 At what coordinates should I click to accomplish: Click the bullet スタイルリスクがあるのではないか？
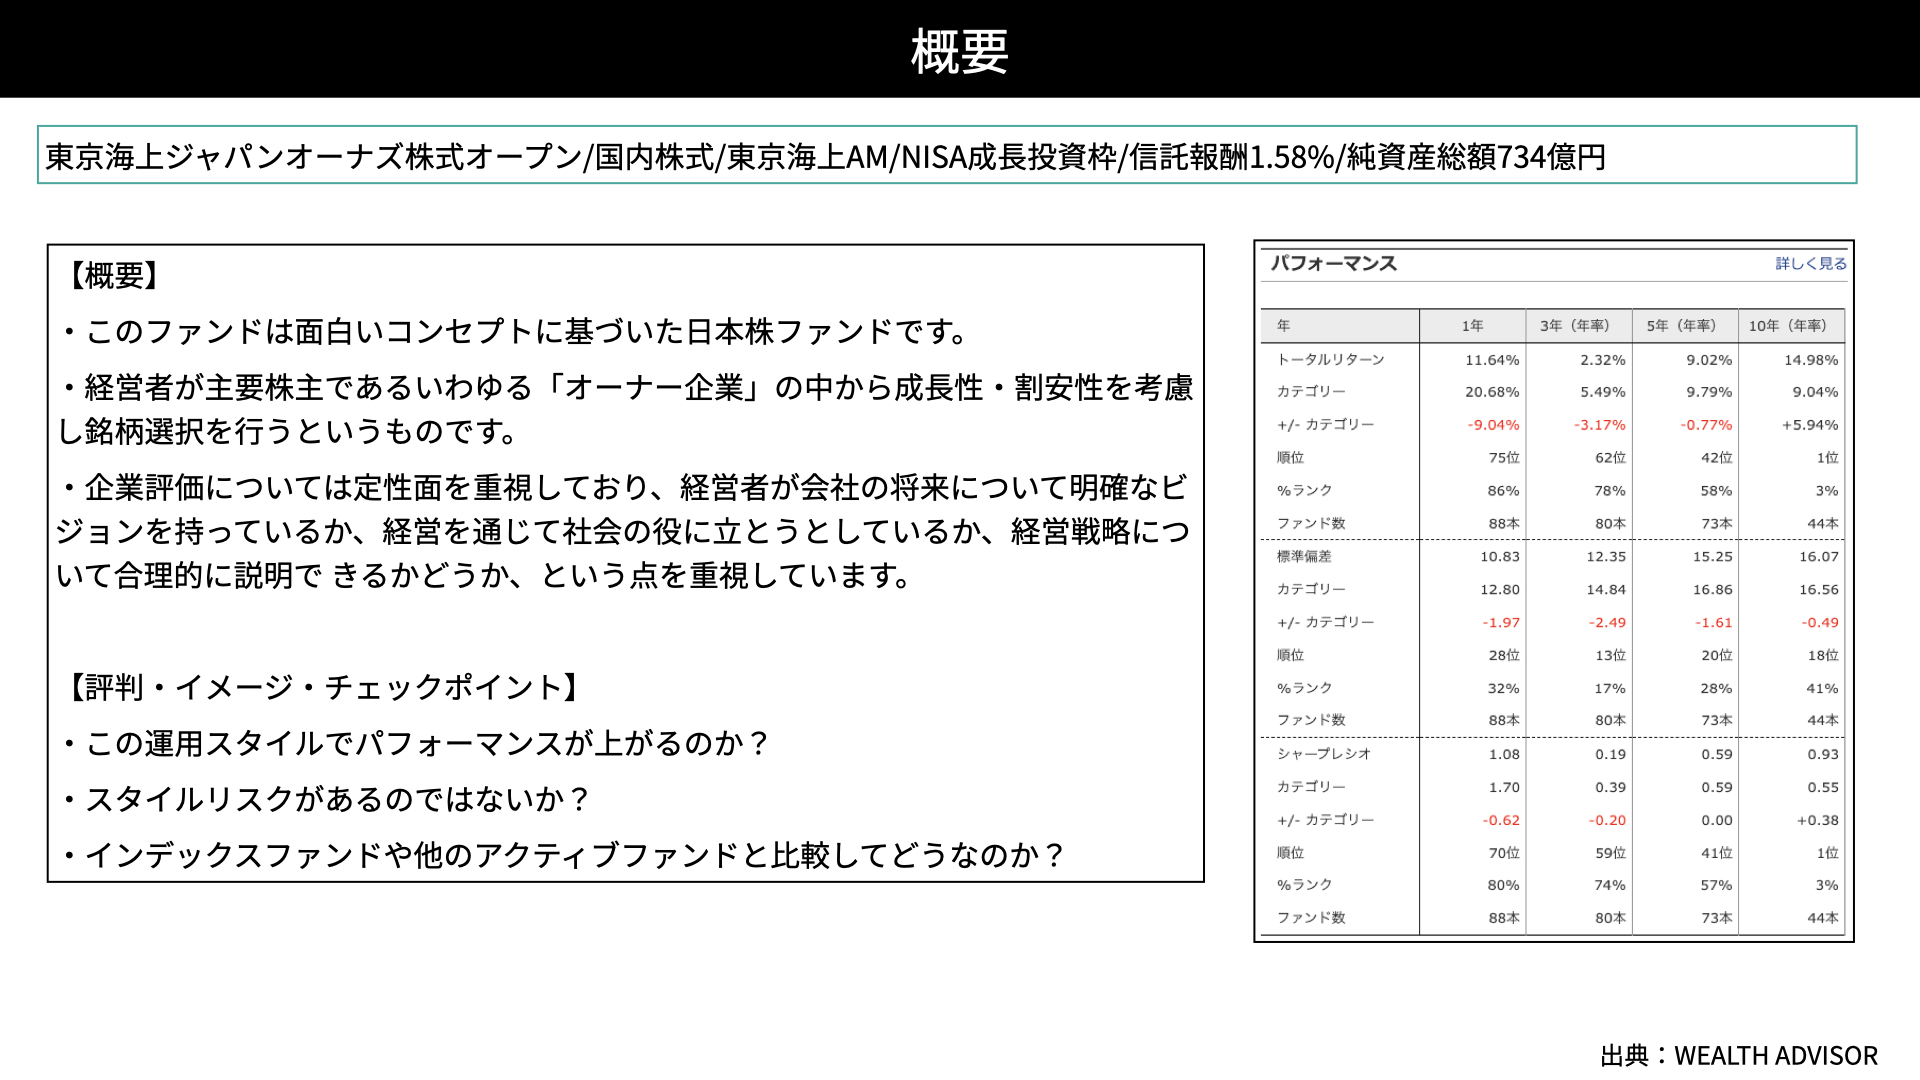pos(327,799)
